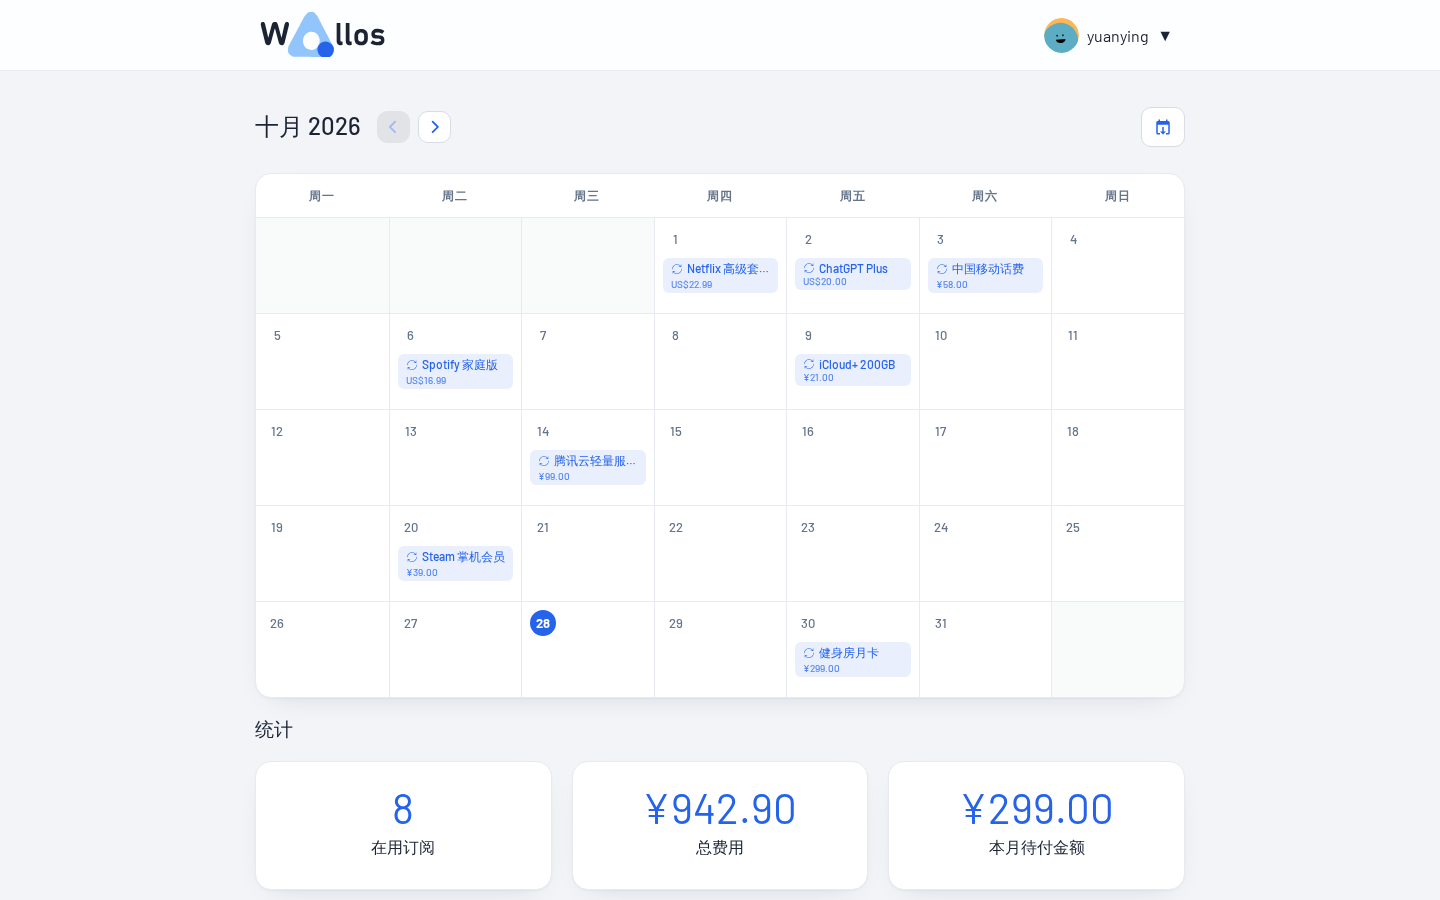Open the Netflix 高级套 subscription entry

(720, 276)
